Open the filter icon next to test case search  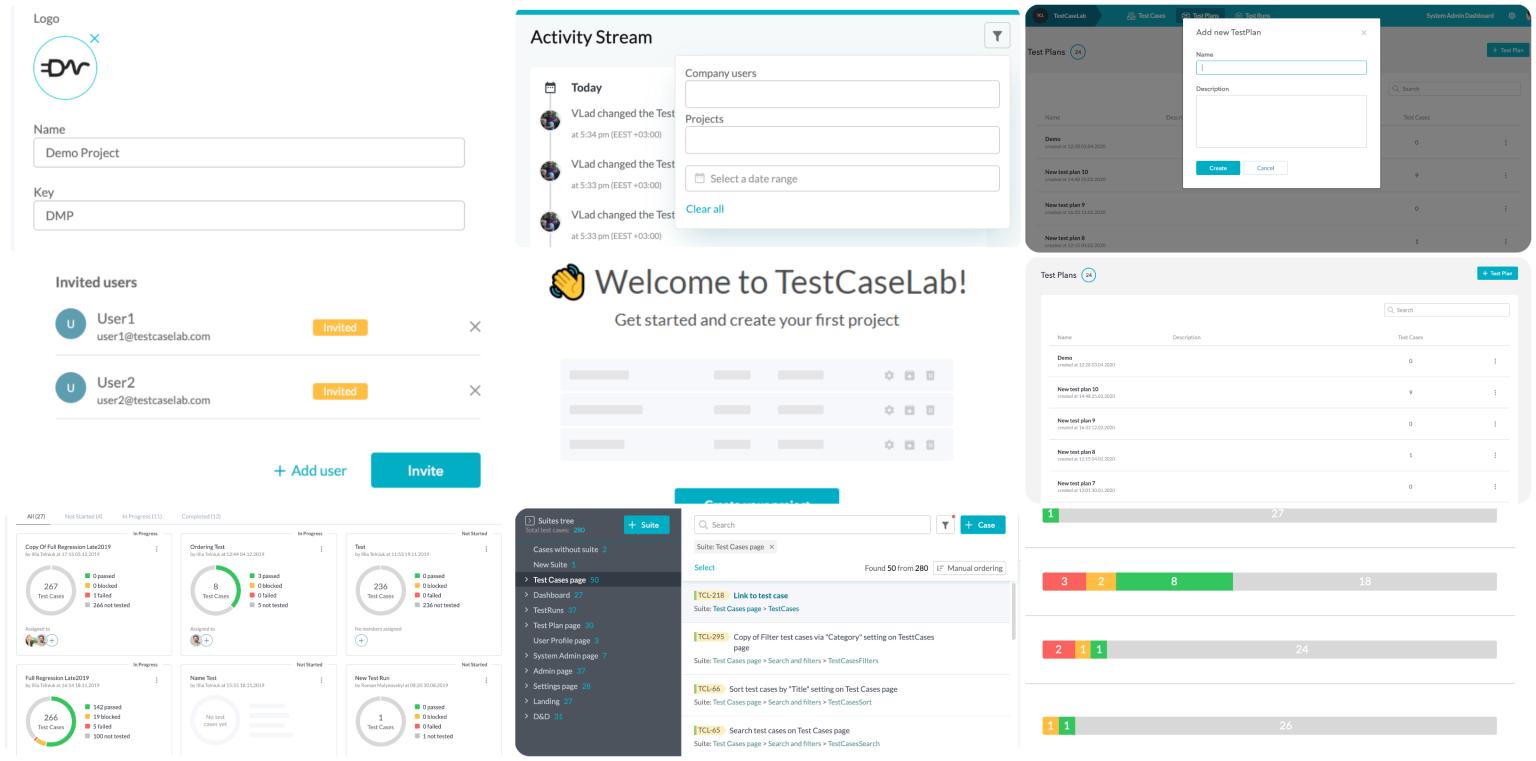point(944,524)
